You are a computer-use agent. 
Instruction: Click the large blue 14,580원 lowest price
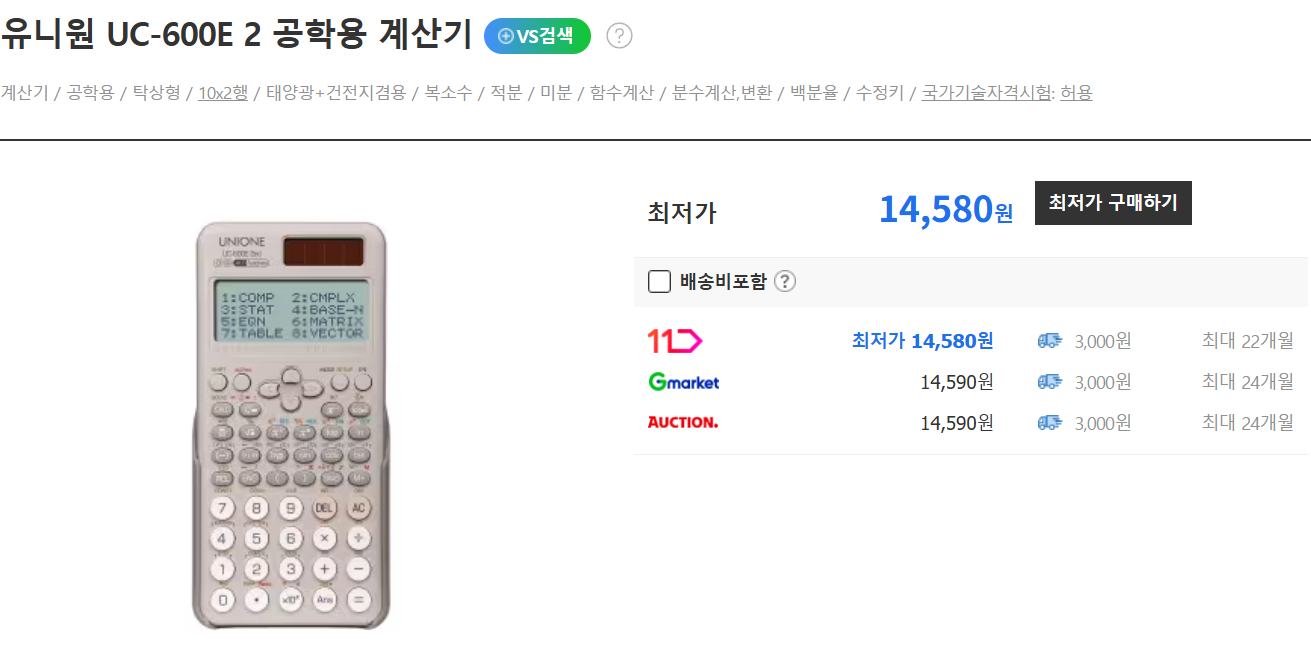click(945, 209)
